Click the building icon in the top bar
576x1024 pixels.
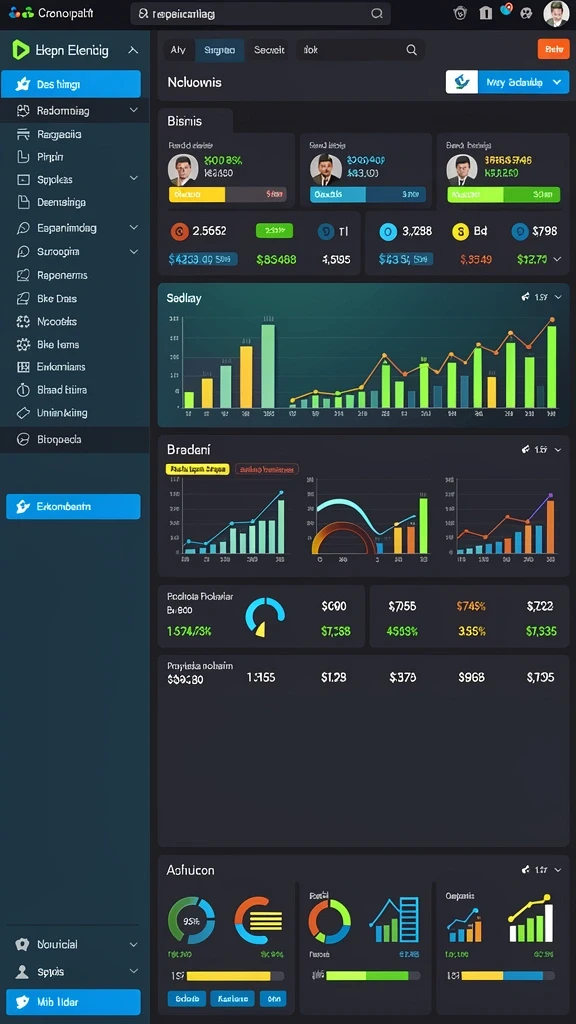pyautogui.click(x=485, y=13)
